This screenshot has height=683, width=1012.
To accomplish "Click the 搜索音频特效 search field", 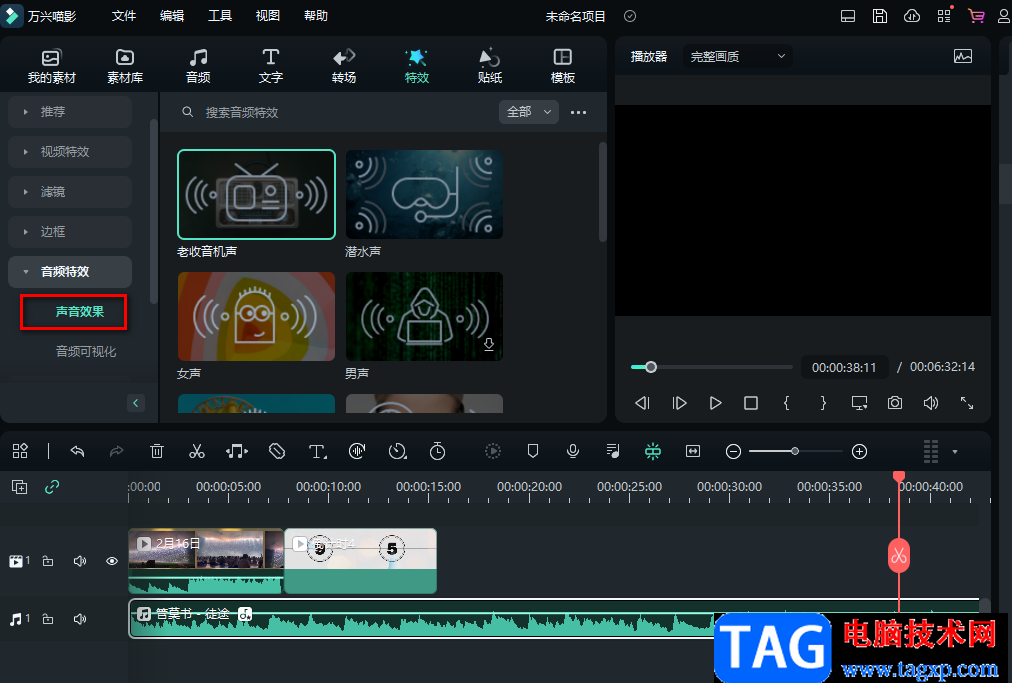I will (336, 112).
